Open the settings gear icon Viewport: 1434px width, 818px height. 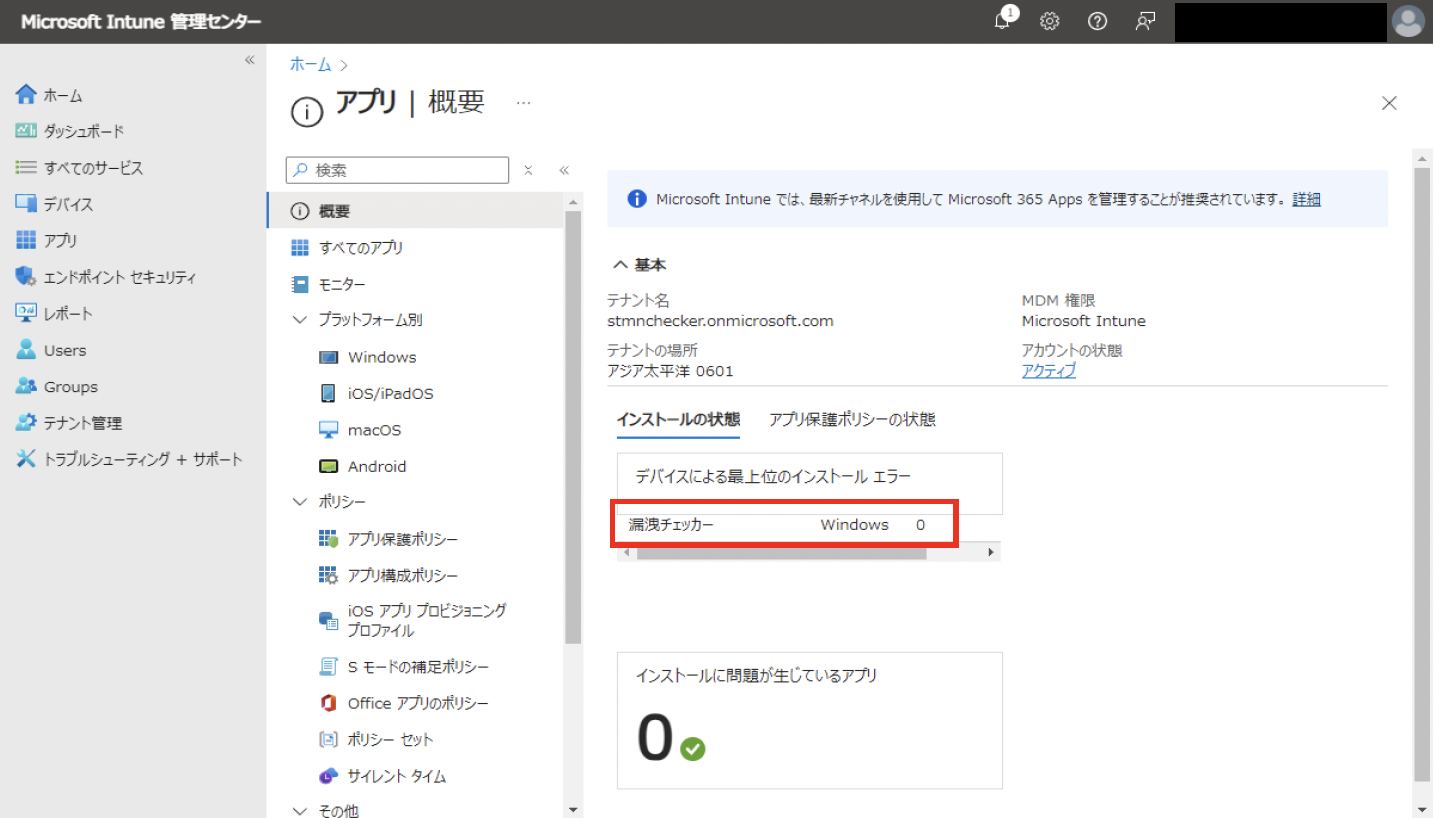click(x=1049, y=21)
